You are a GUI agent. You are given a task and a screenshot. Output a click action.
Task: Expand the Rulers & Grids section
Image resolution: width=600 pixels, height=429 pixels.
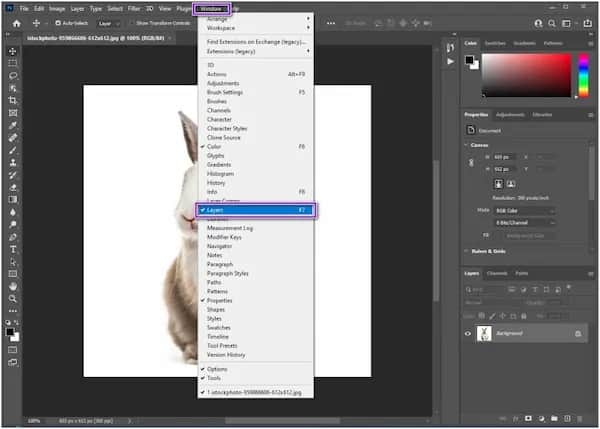466,251
